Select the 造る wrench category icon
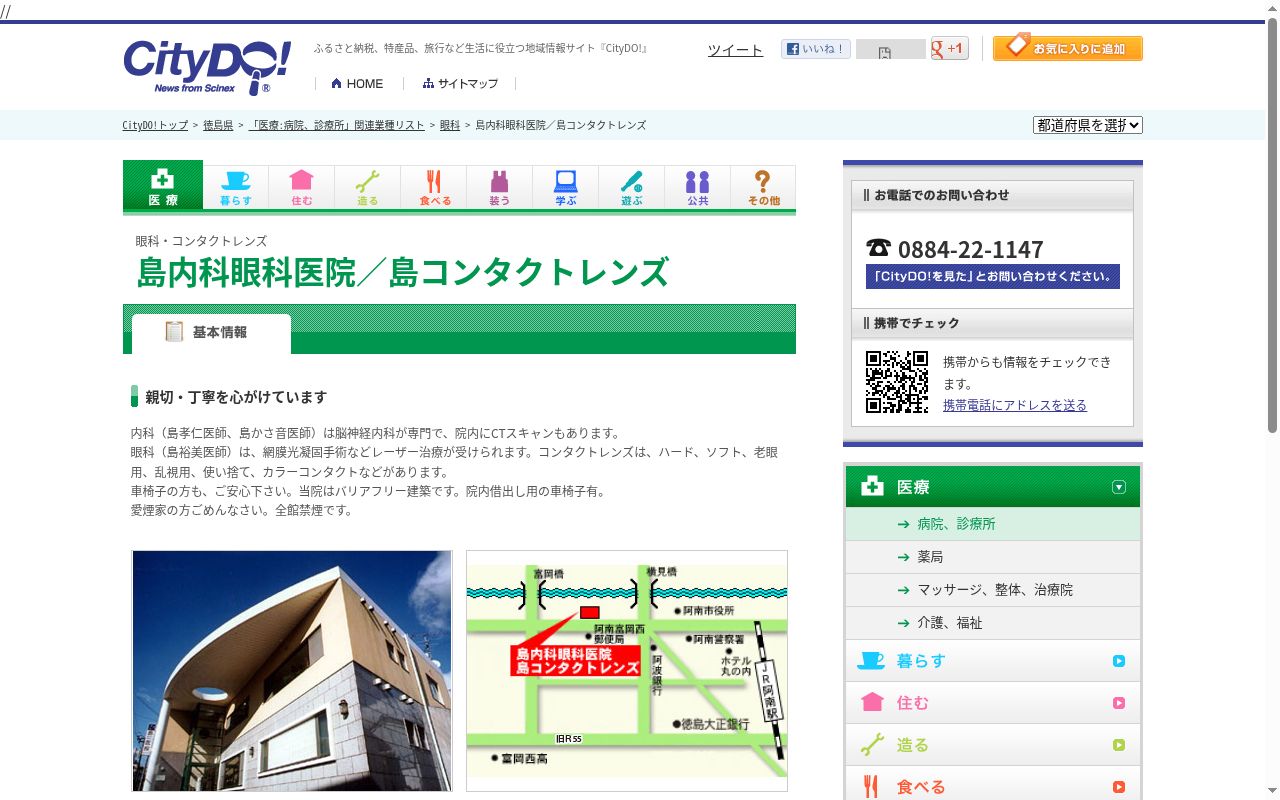This screenshot has height=800, width=1280. [368, 187]
